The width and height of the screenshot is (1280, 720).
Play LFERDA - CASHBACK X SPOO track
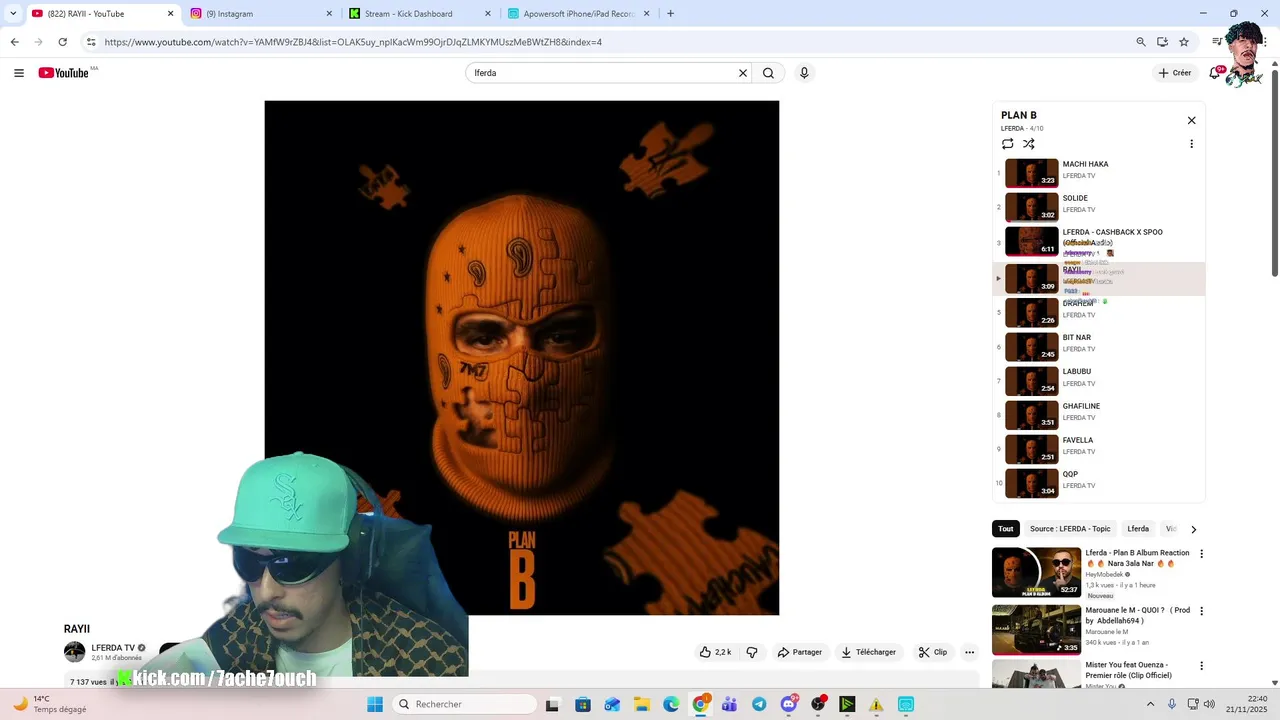tap(1098, 241)
